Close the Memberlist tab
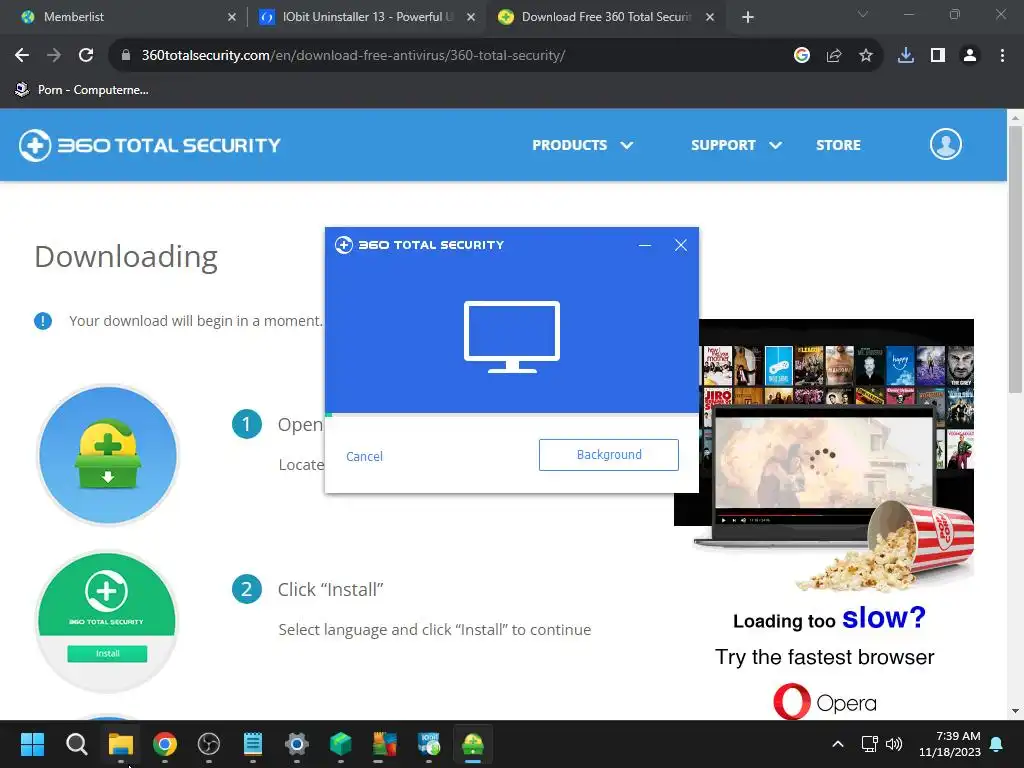 pyautogui.click(x=232, y=17)
